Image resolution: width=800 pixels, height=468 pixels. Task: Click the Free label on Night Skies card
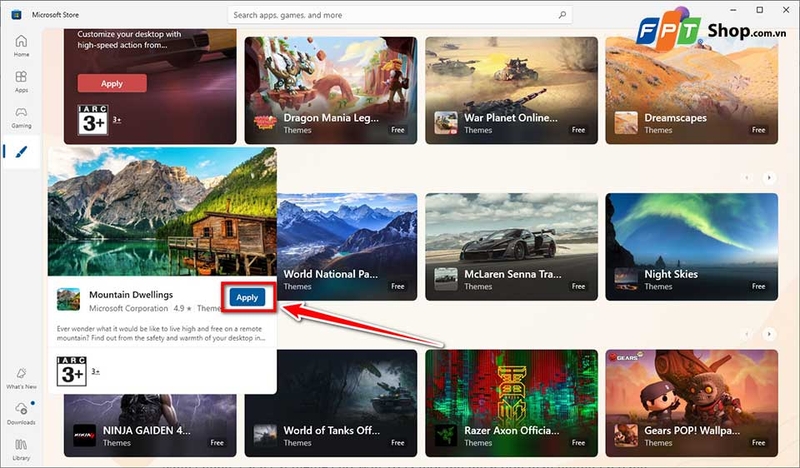tap(758, 286)
